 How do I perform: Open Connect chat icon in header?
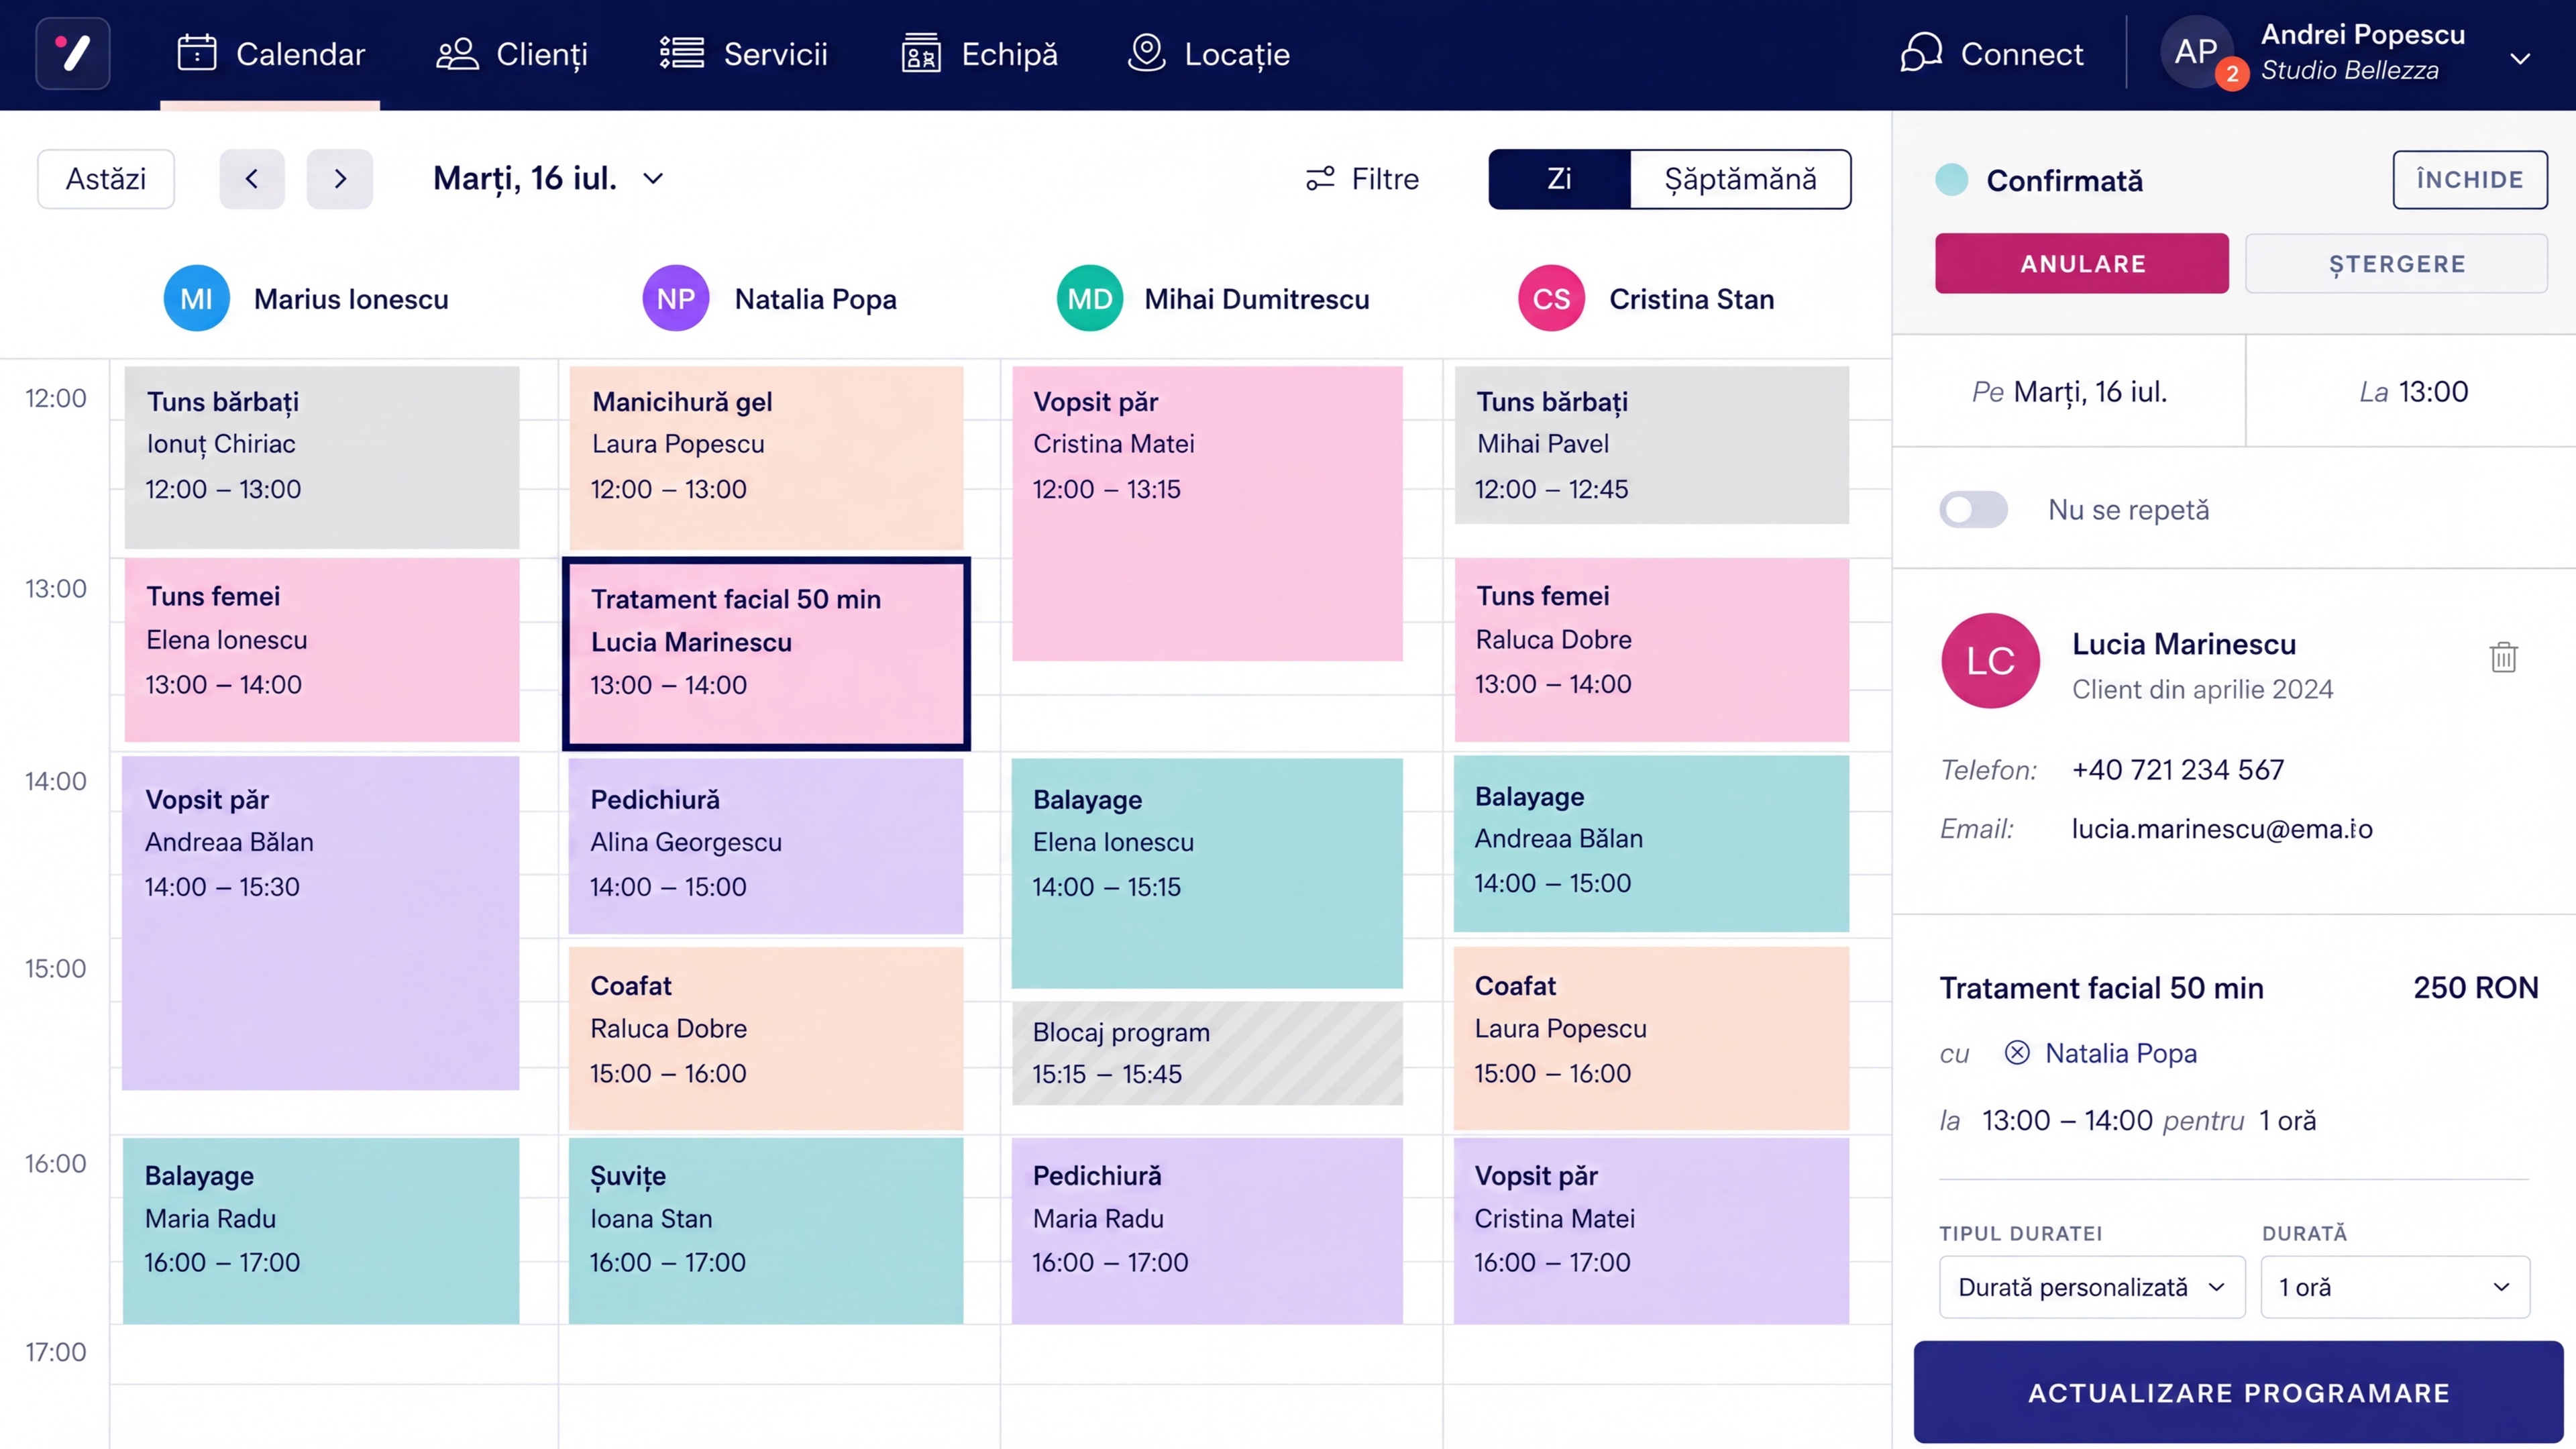(1921, 53)
